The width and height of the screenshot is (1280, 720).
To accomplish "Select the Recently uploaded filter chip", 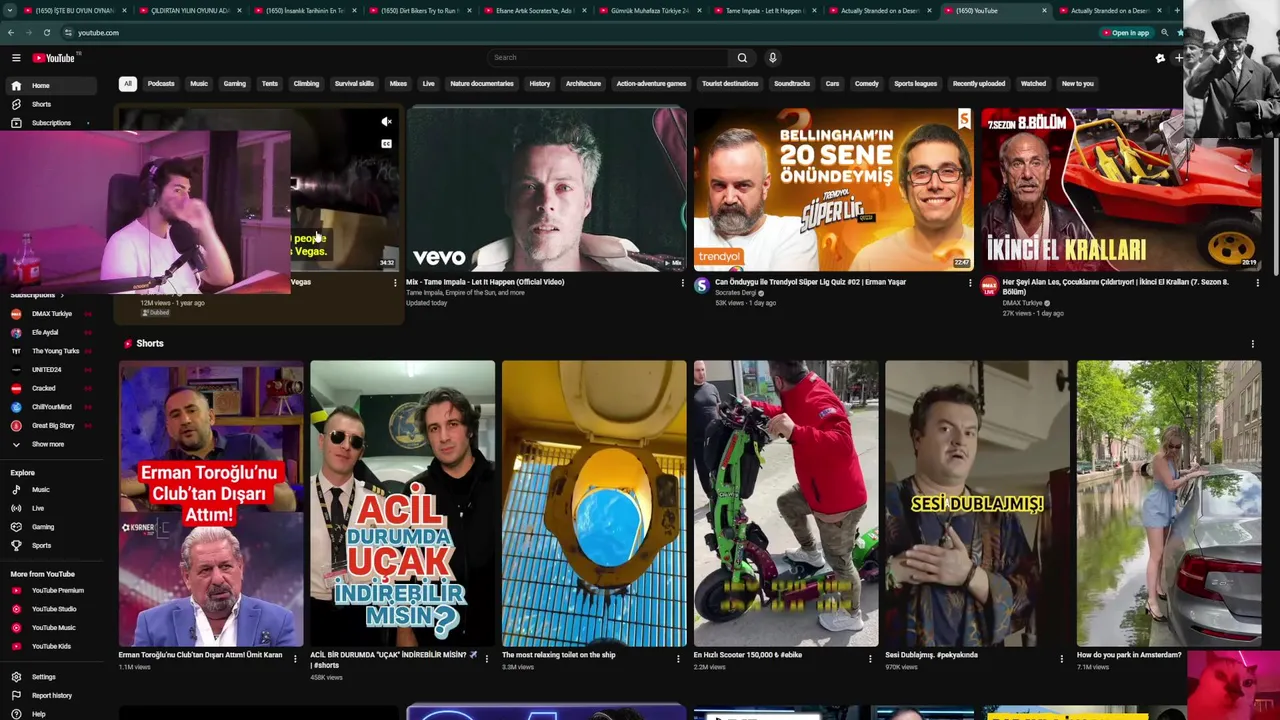I will point(979,84).
